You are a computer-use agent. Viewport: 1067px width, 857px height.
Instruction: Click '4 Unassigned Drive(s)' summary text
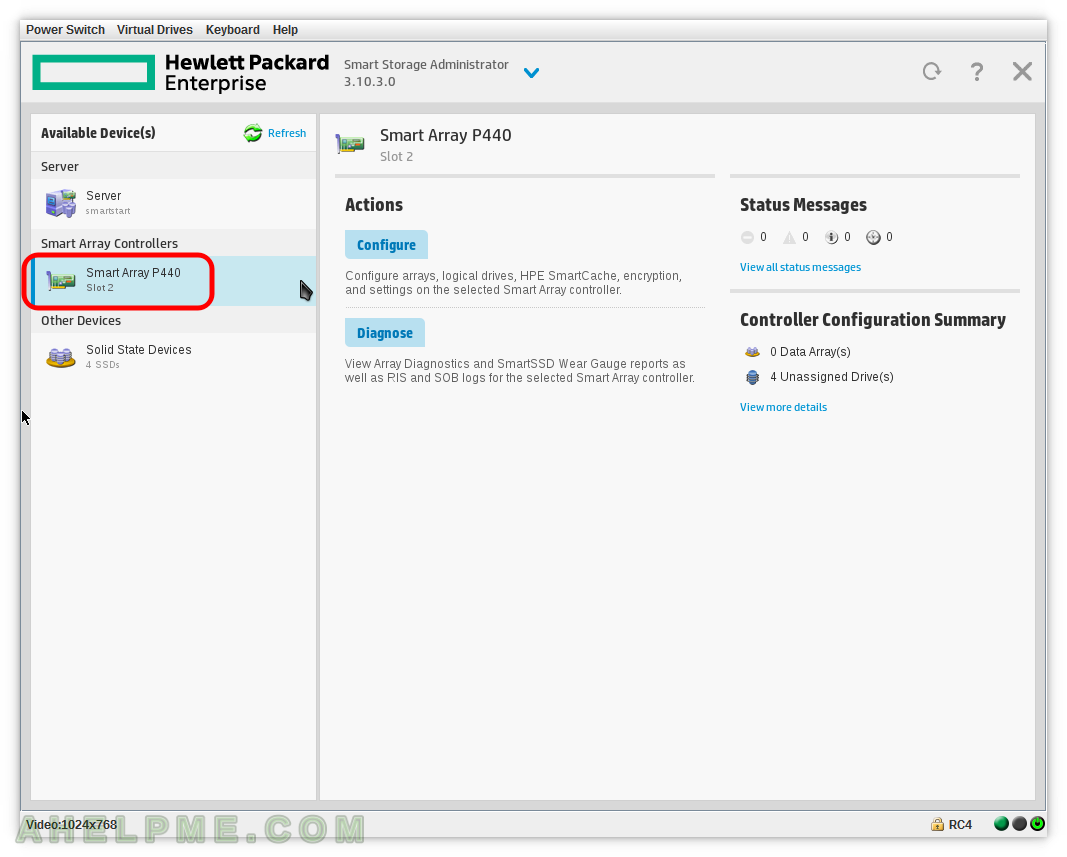[832, 377]
